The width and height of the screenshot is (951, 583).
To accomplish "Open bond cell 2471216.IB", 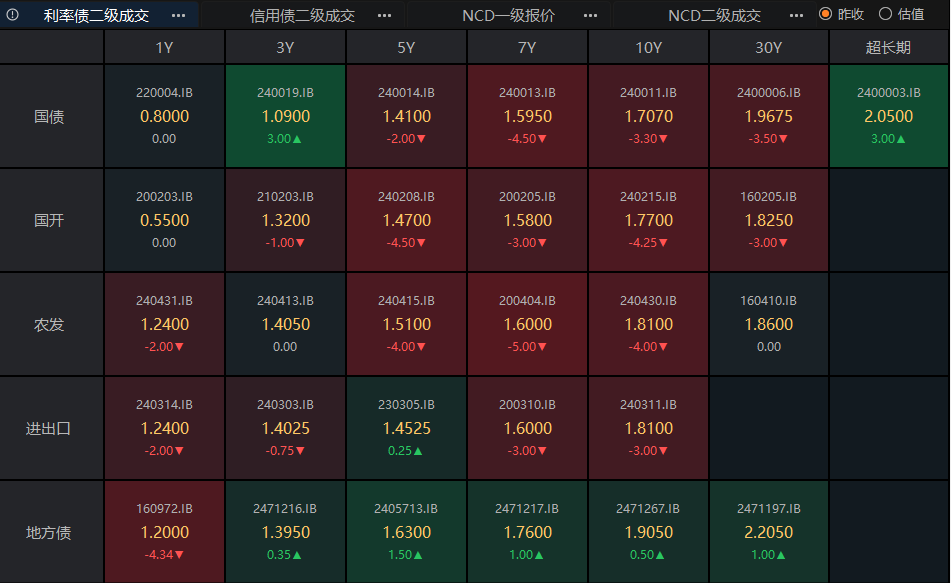I will point(285,532).
